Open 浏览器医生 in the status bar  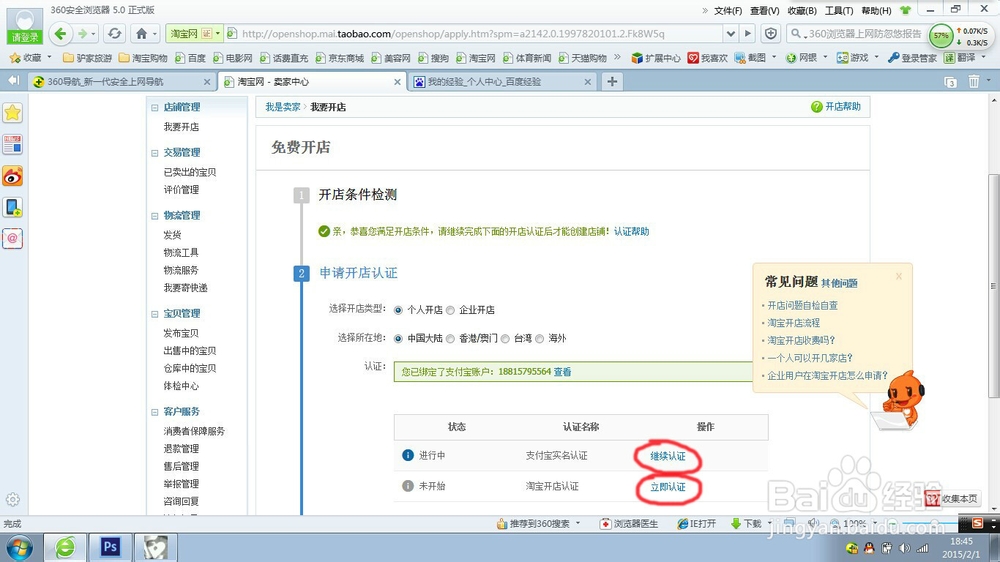click(x=629, y=524)
